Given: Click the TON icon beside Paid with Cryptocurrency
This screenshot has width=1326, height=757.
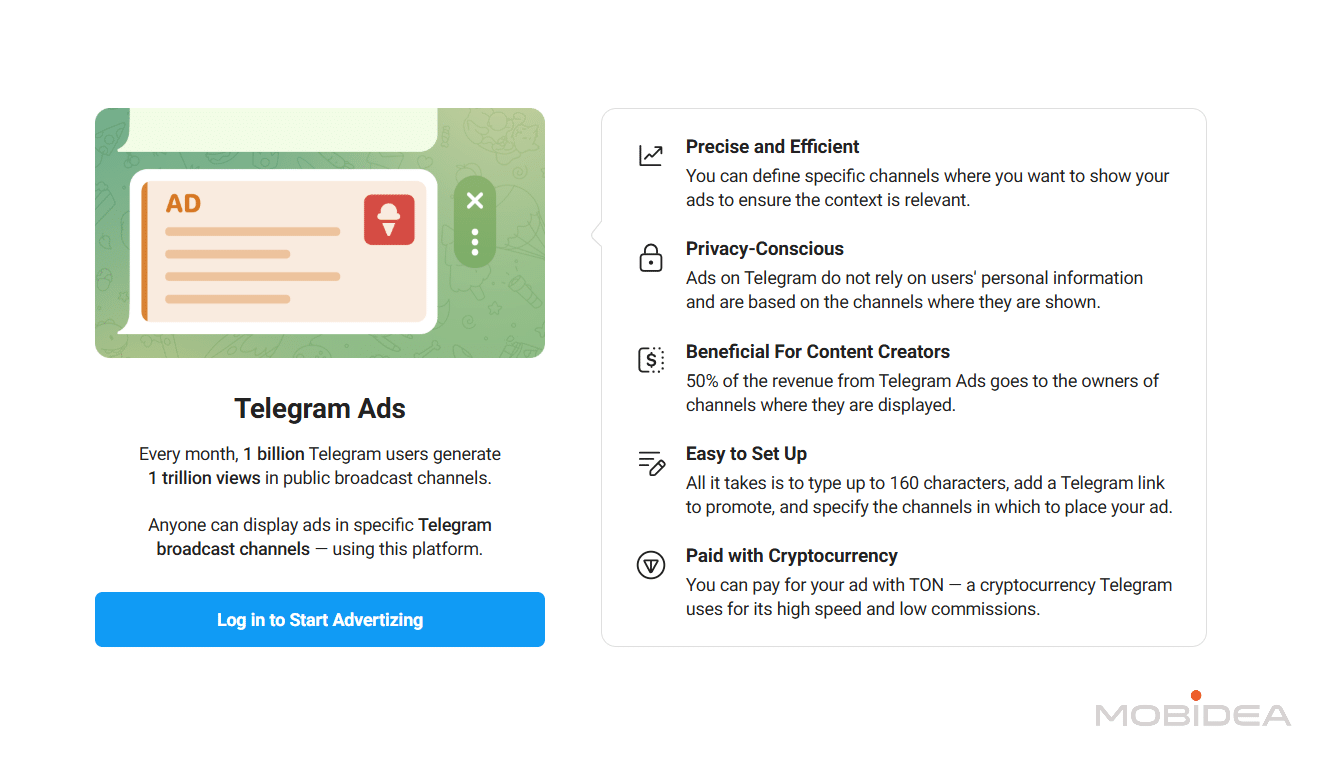Looking at the screenshot, I should [x=651, y=565].
